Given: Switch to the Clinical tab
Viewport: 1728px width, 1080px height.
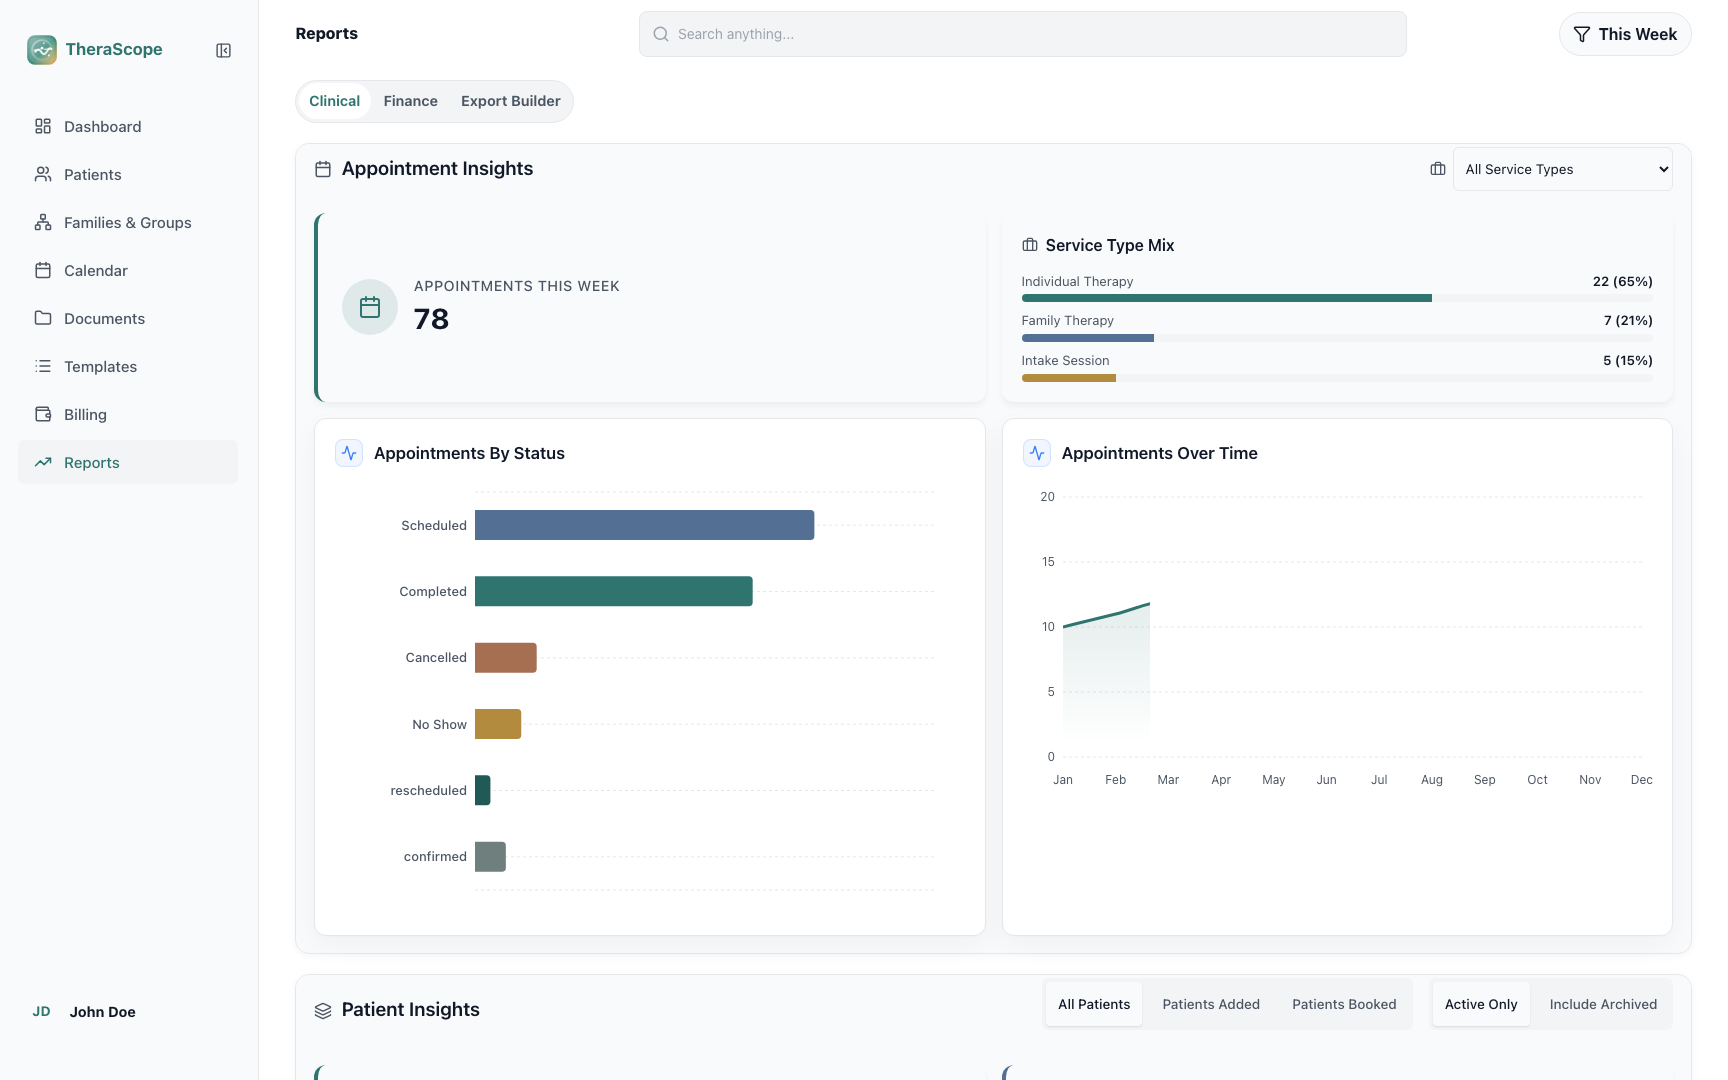Looking at the screenshot, I should tap(335, 101).
